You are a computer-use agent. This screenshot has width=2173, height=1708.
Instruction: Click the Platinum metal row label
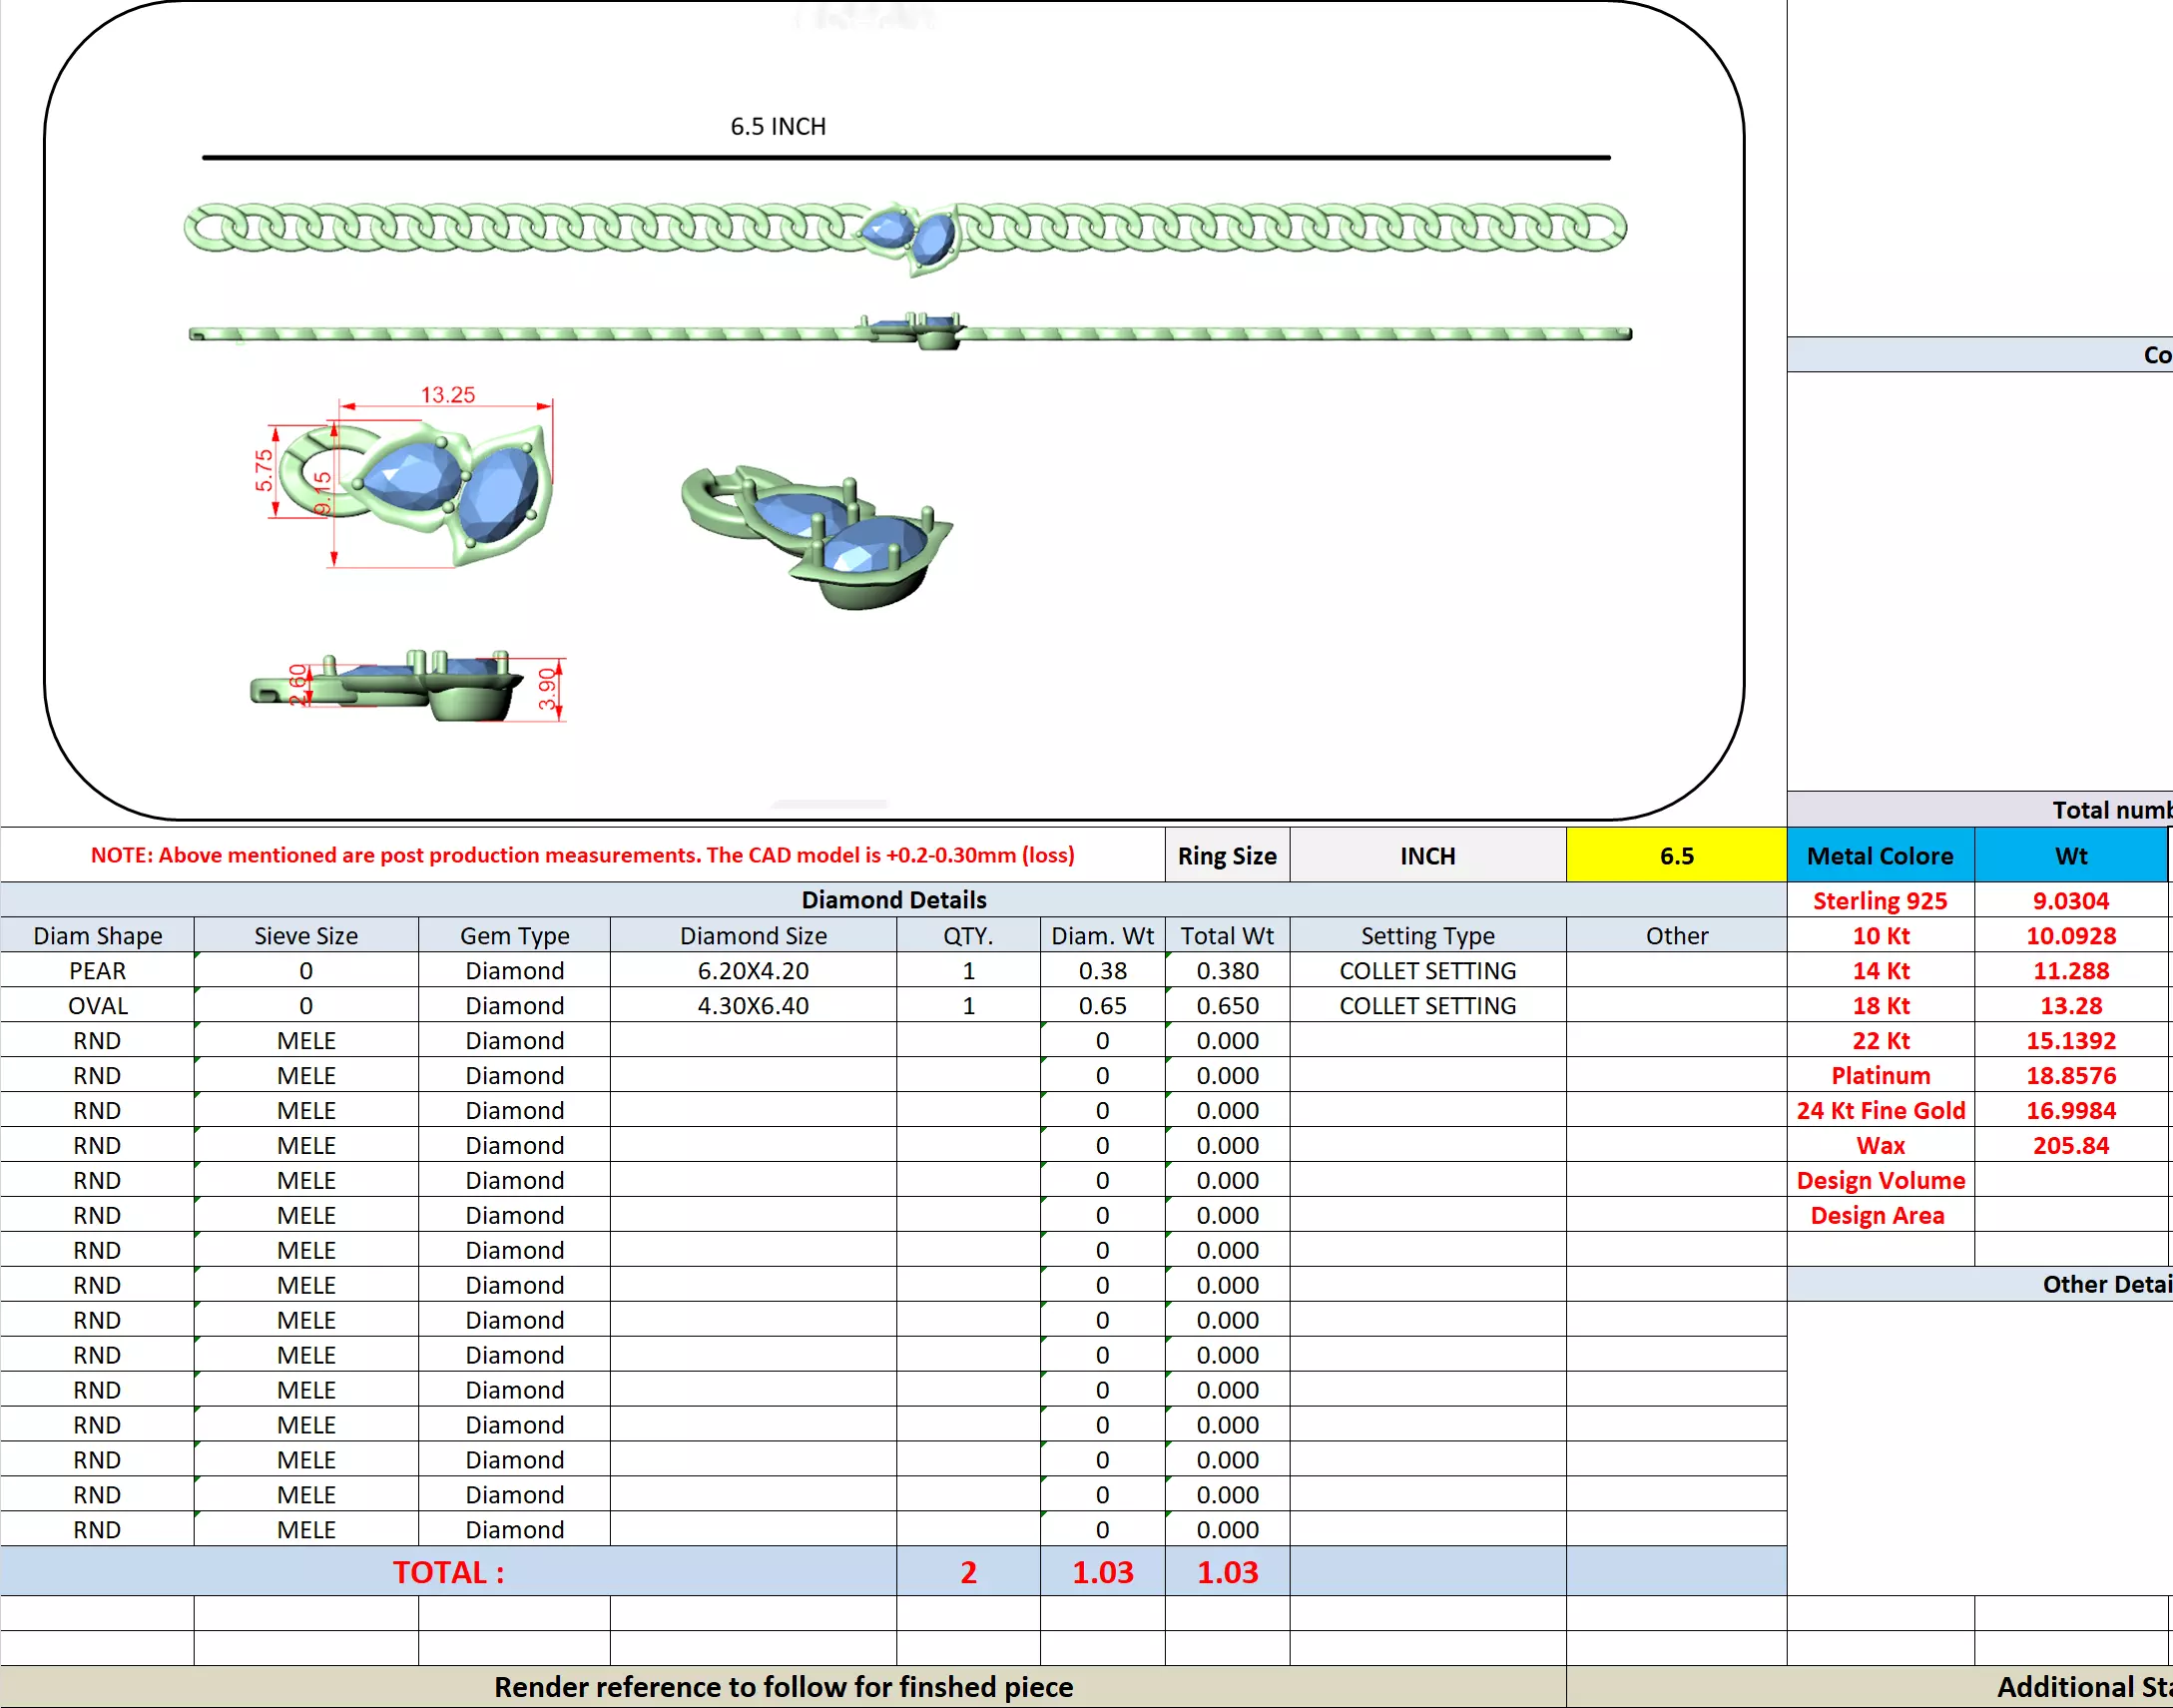click(x=1880, y=1075)
